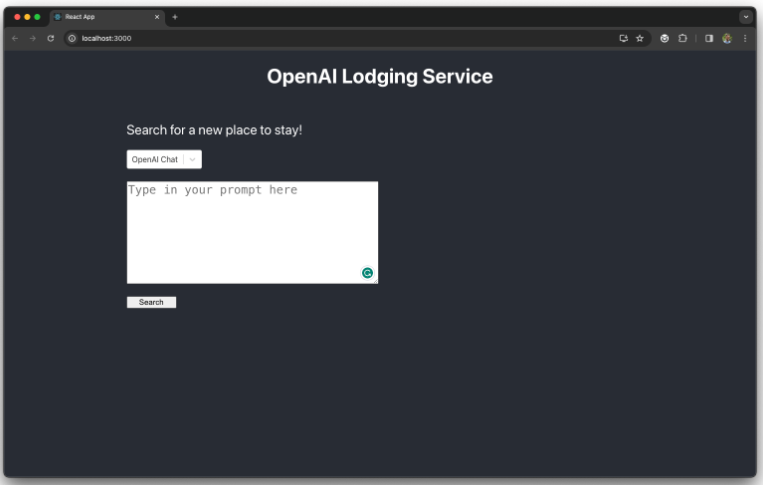Click the OpenAI Chat select box label
Screen dimensions: 763x485
coord(155,160)
